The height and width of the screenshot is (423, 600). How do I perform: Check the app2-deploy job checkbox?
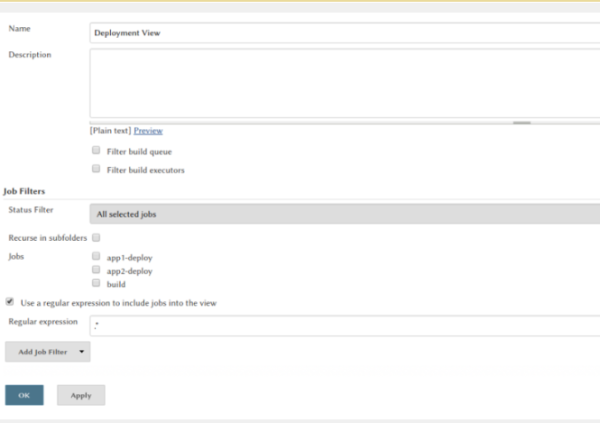(x=96, y=270)
